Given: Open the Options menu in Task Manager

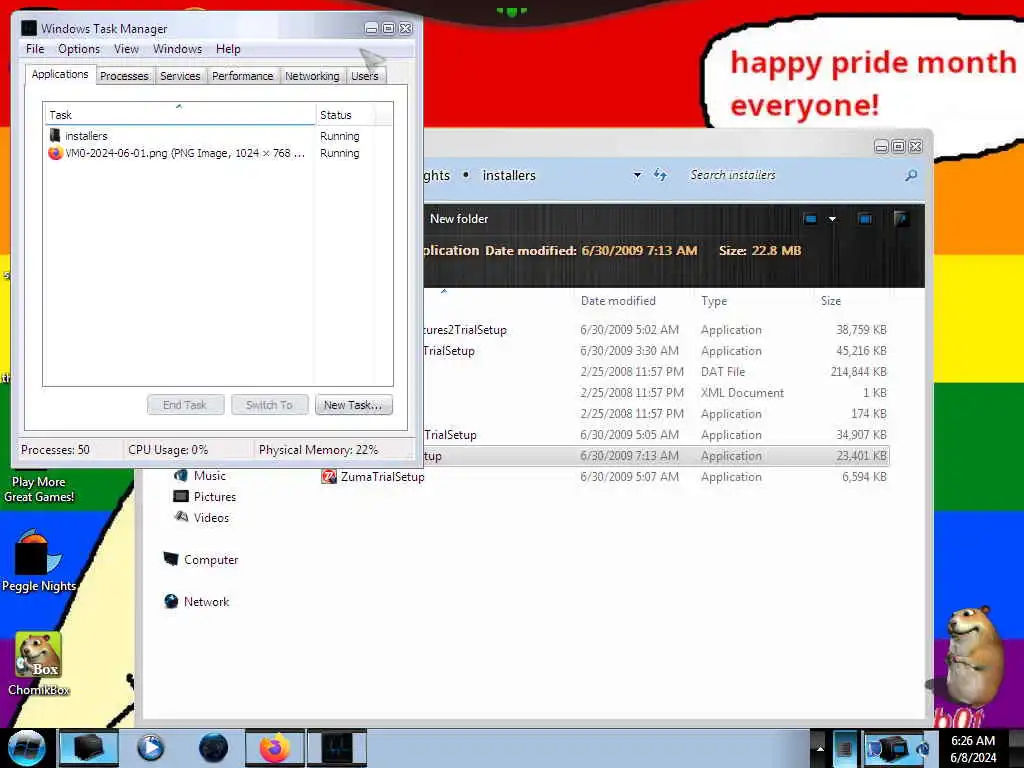Looking at the screenshot, I should [79, 49].
